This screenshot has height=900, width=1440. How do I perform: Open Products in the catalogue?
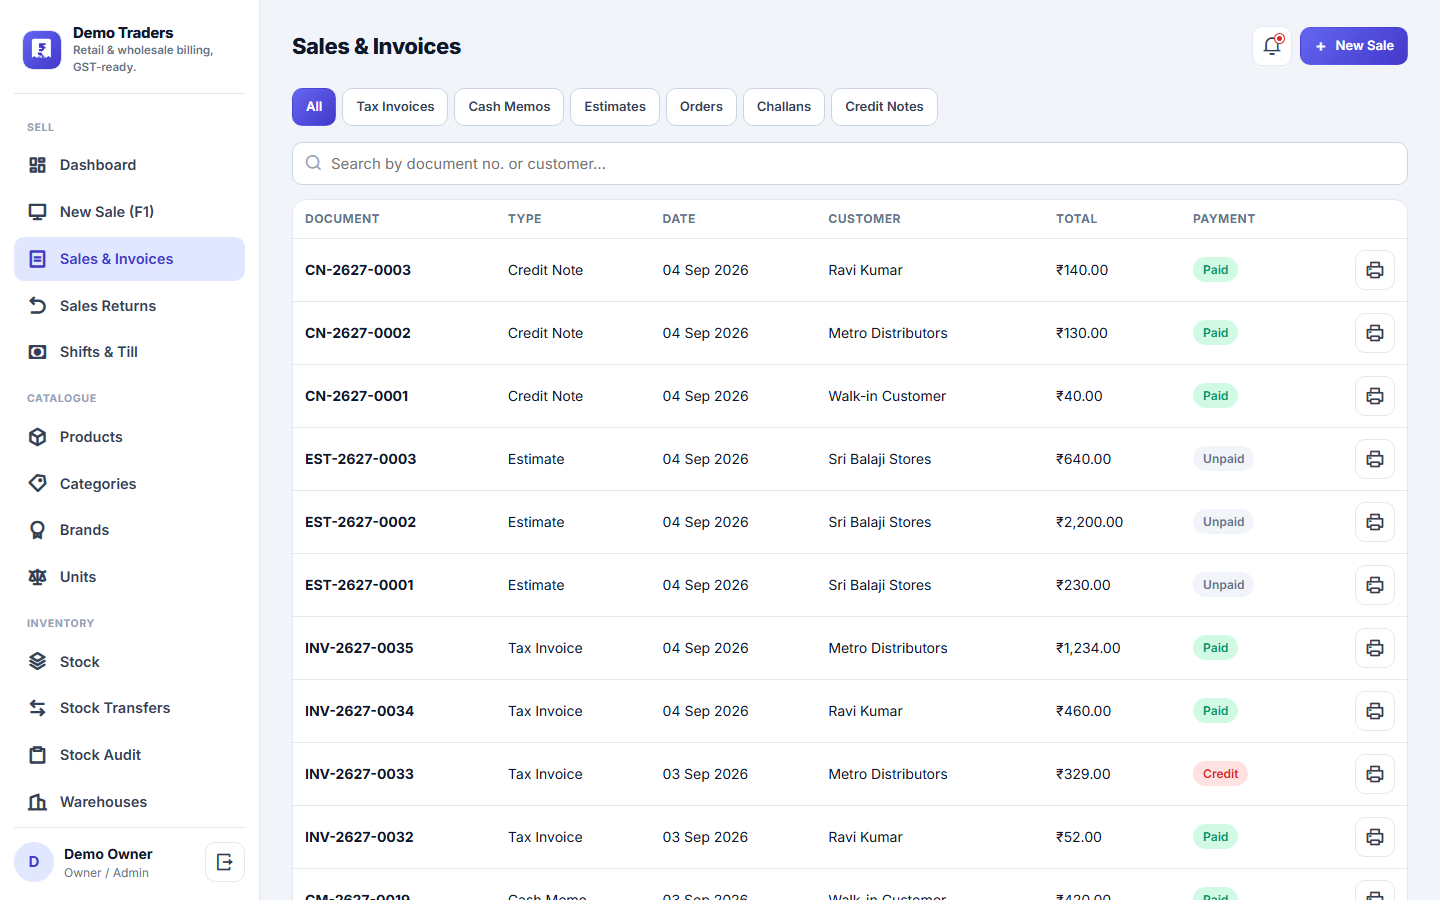(129, 437)
